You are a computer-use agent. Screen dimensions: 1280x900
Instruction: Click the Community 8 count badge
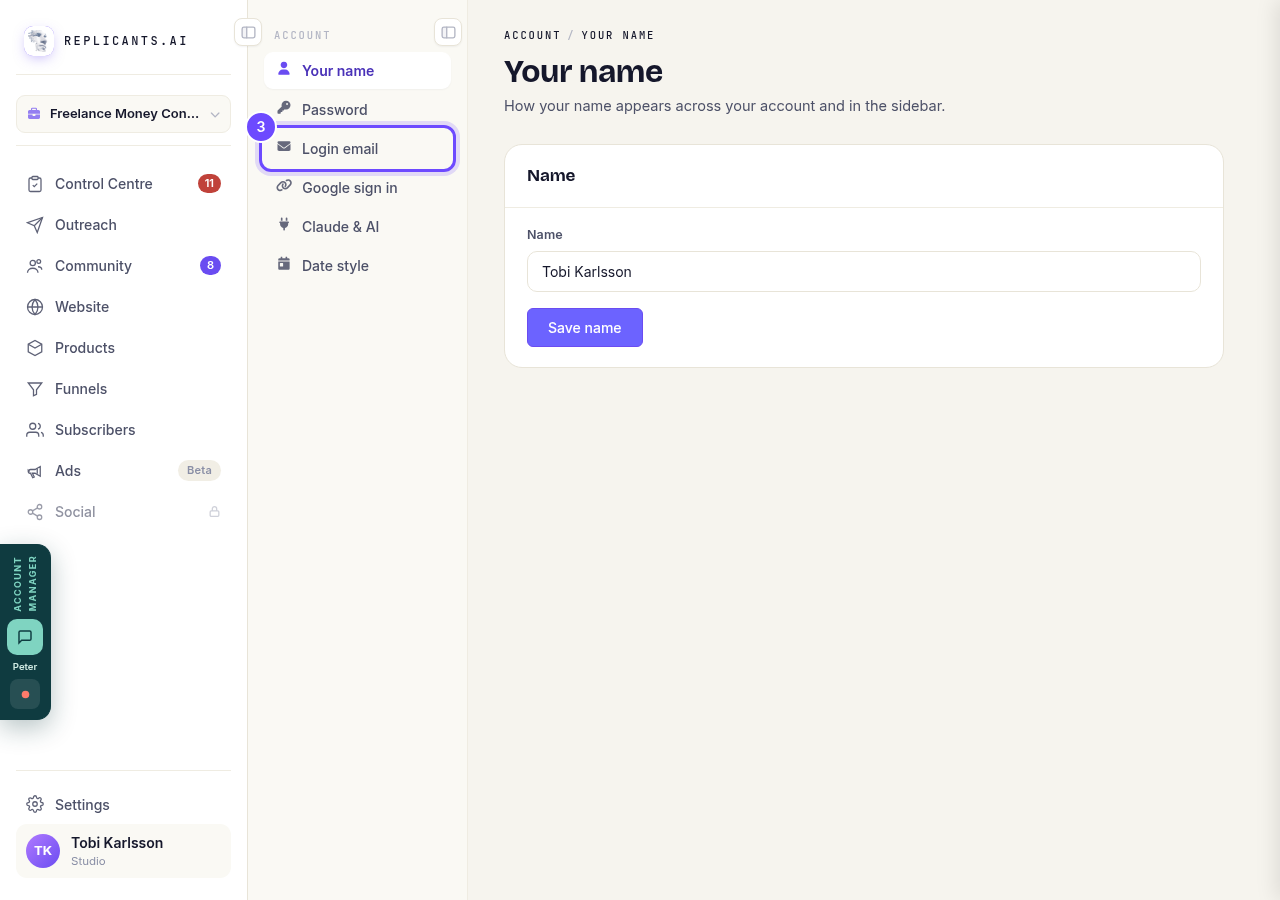(210, 266)
